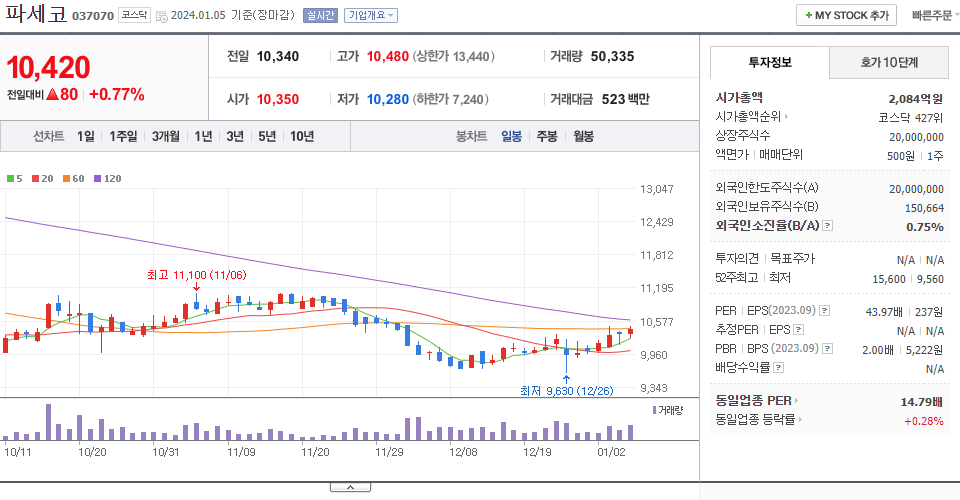
Task: Select the 10년 line chart period
Action: click(x=302, y=136)
